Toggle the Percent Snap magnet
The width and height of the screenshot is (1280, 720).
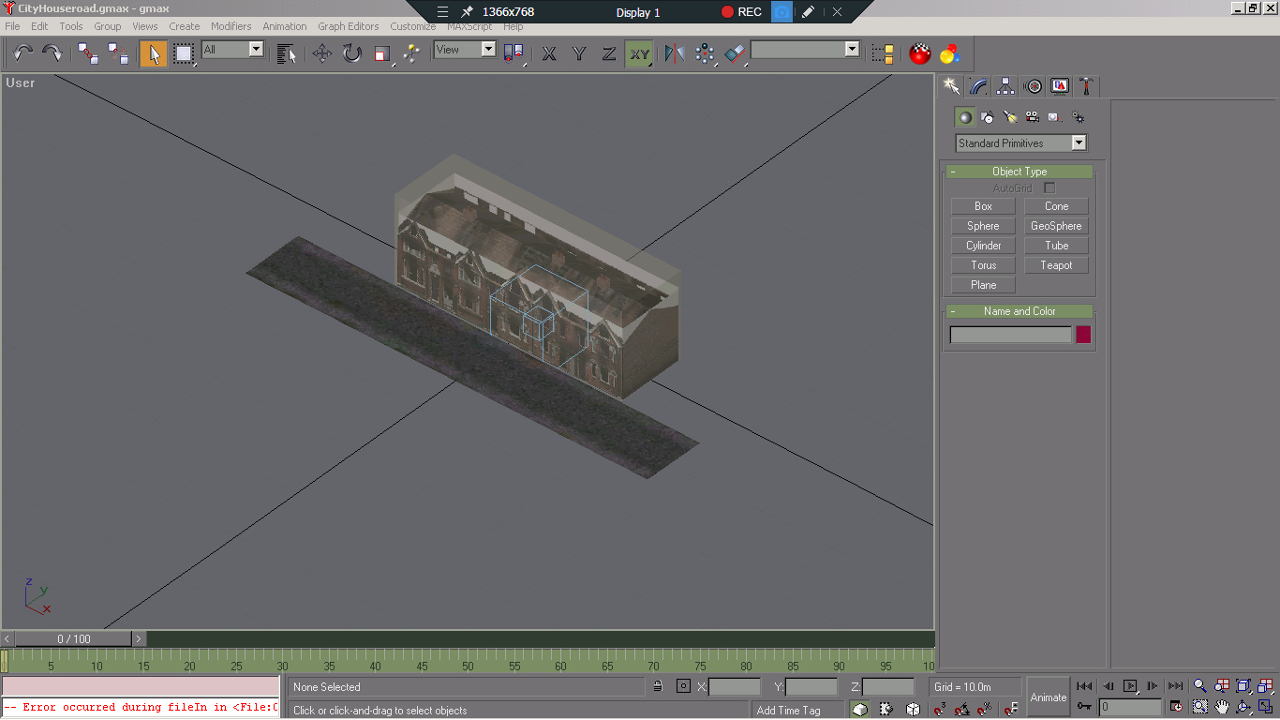tap(985, 709)
